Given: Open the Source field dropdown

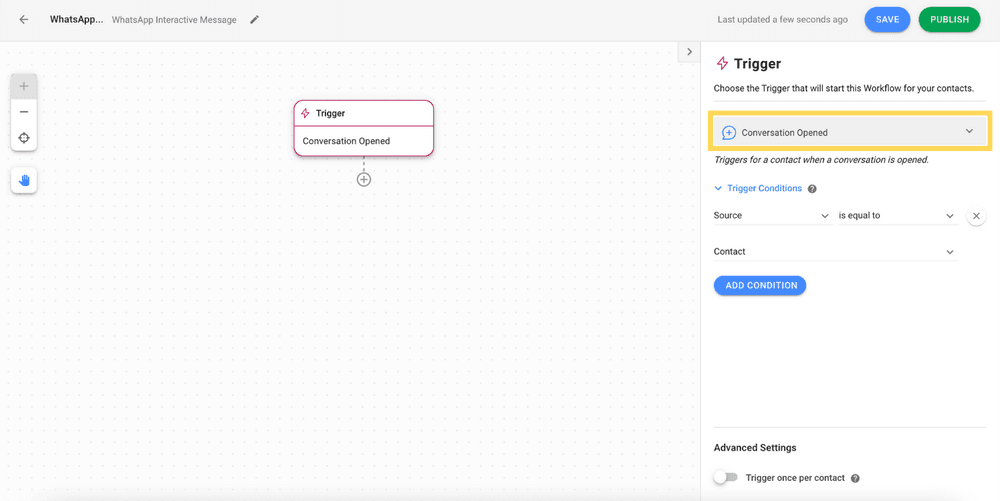Looking at the screenshot, I should click(772, 216).
